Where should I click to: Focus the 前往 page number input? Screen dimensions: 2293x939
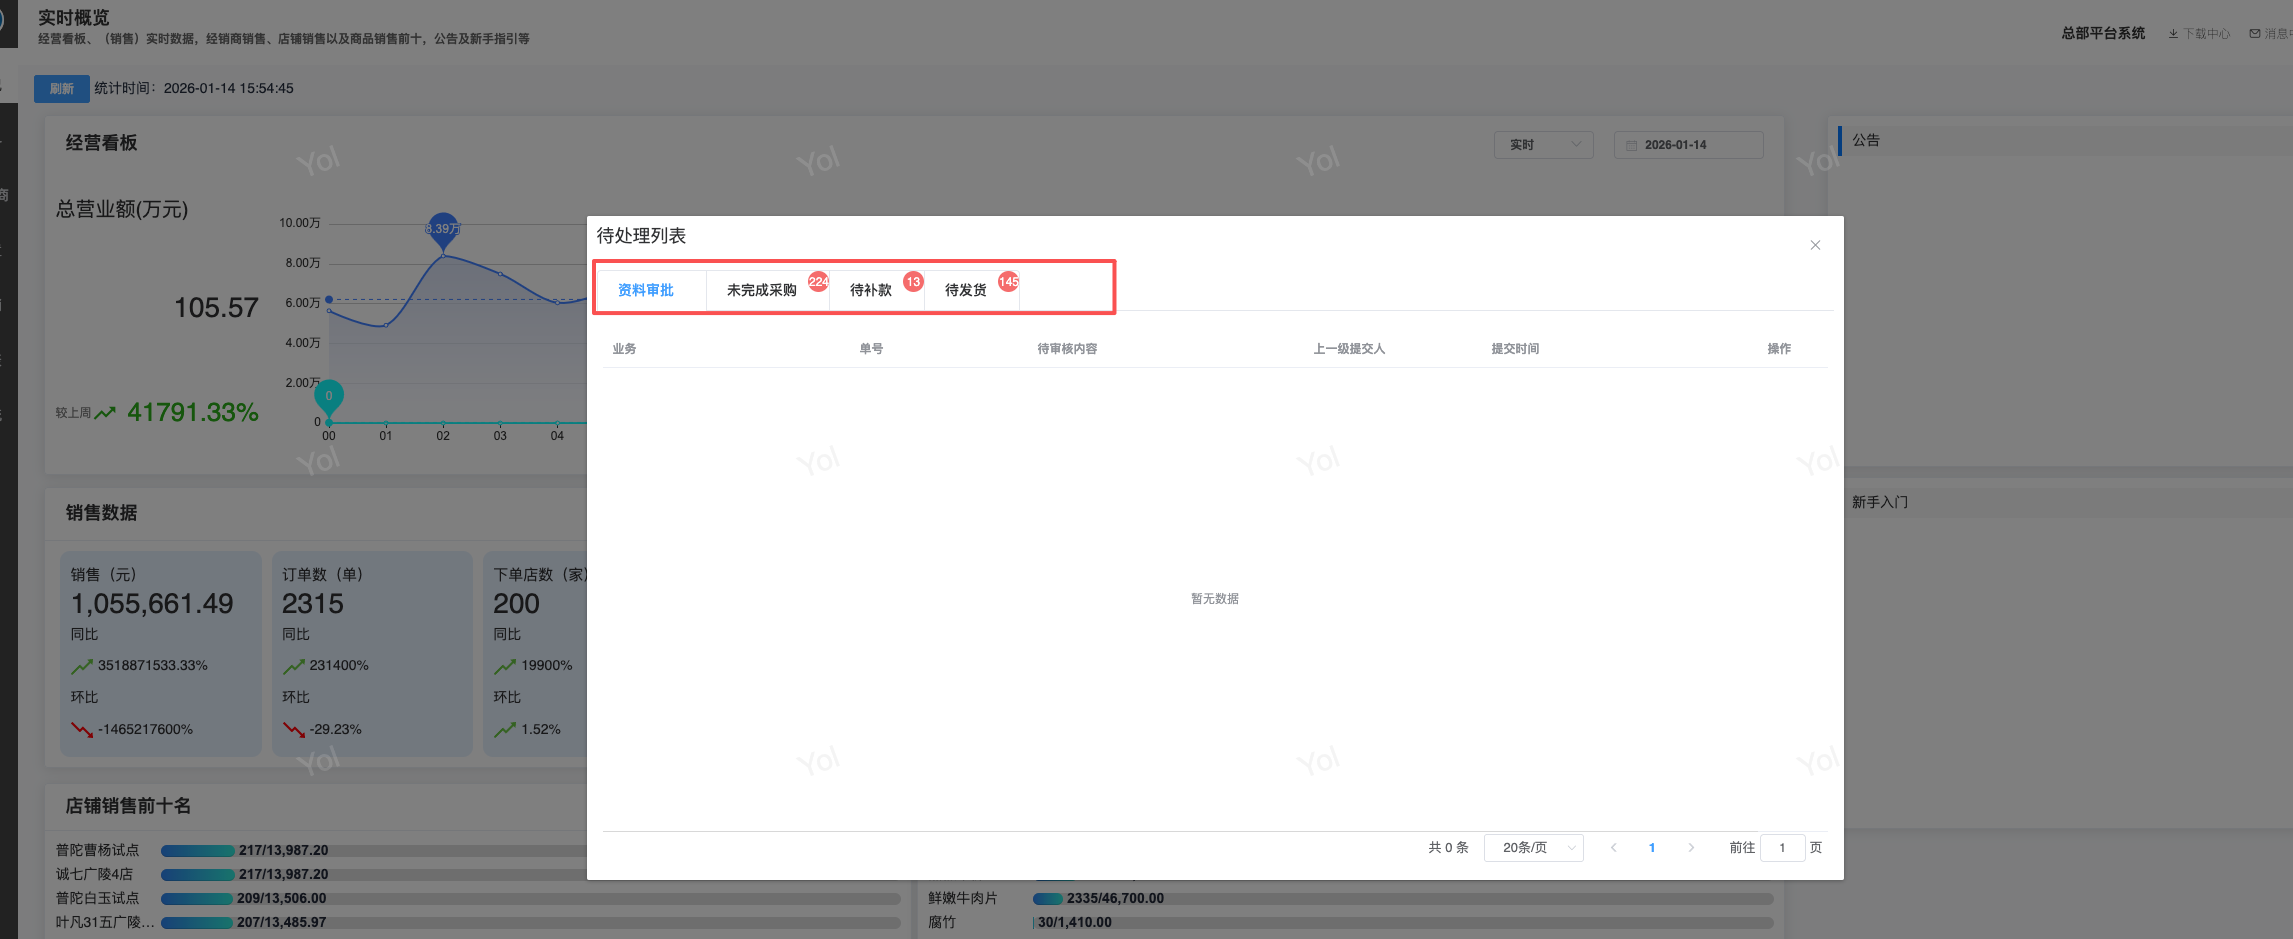click(1782, 847)
